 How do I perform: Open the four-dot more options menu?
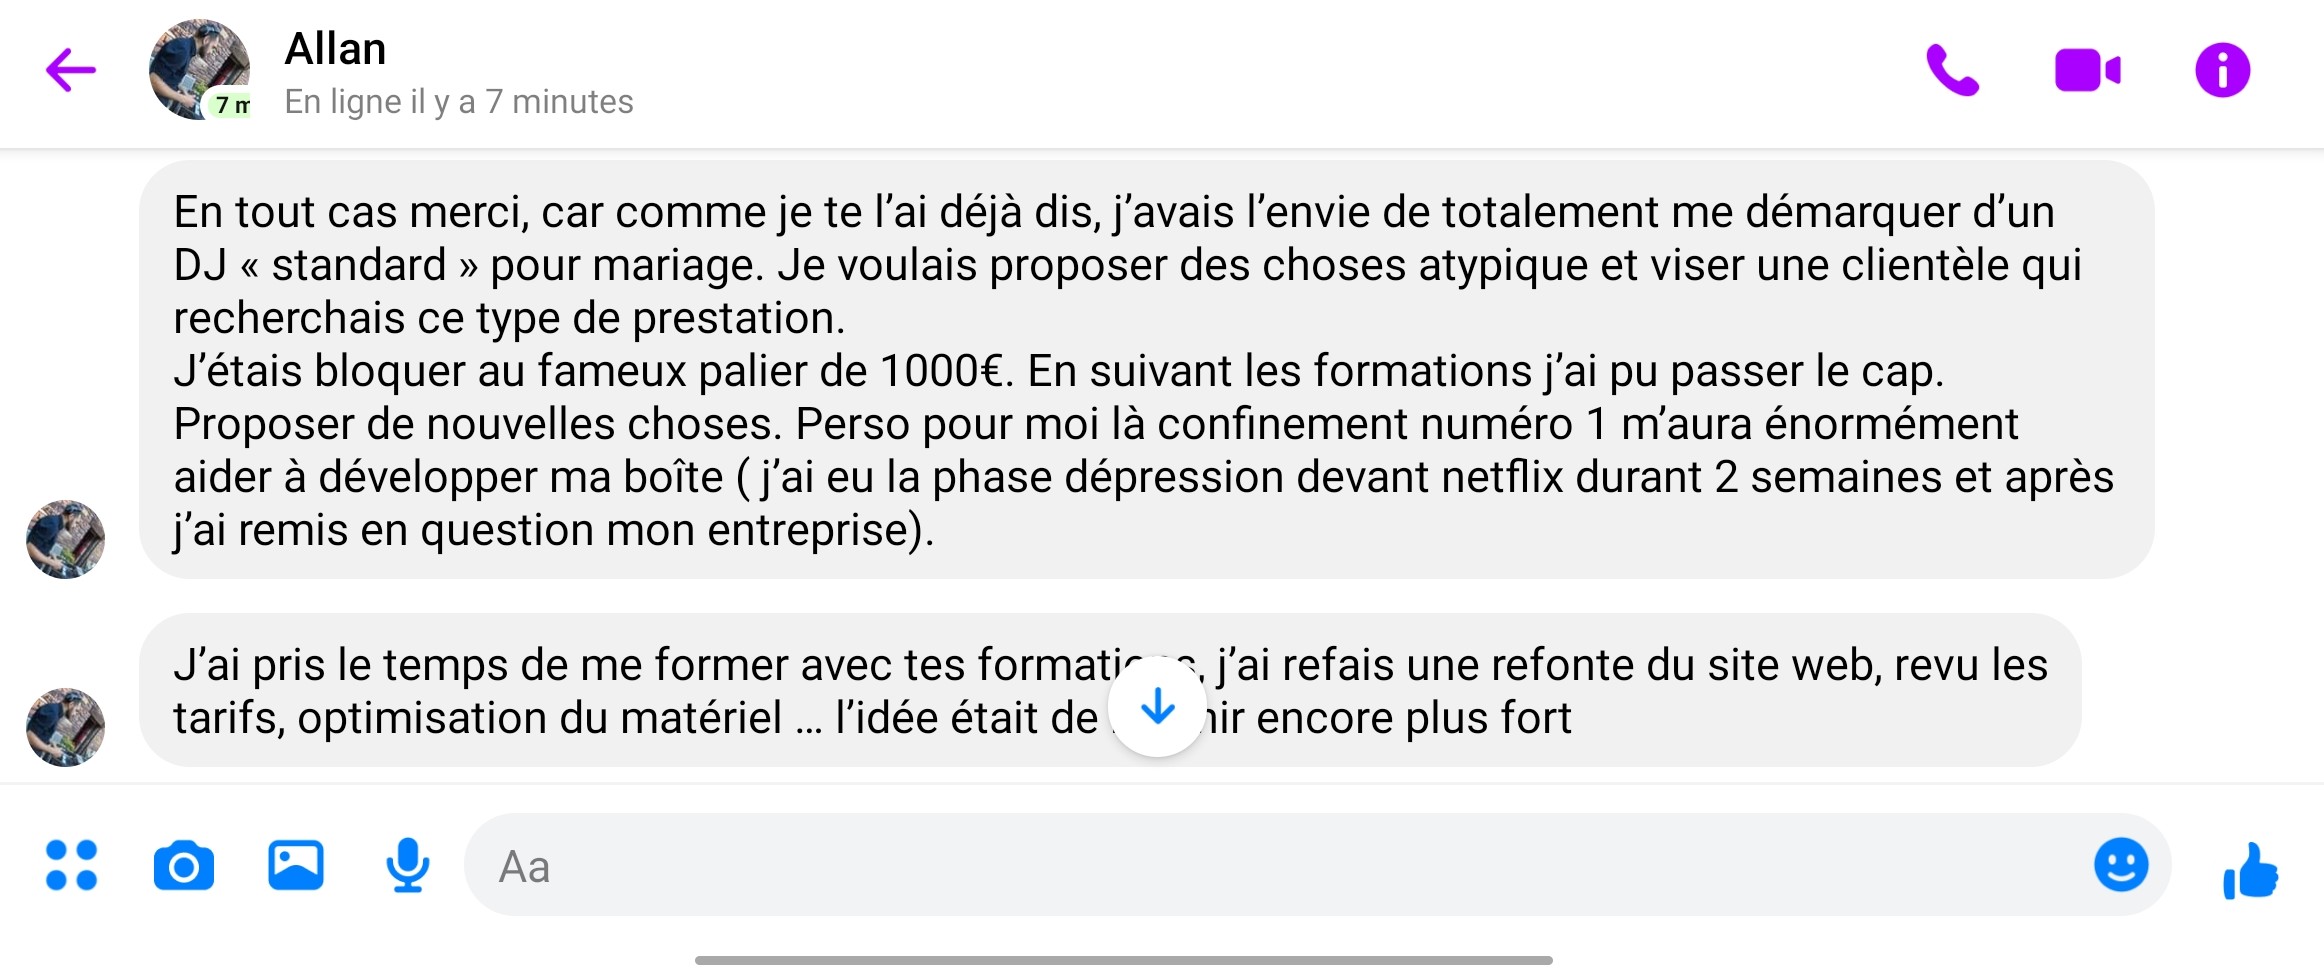coord(72,865)
